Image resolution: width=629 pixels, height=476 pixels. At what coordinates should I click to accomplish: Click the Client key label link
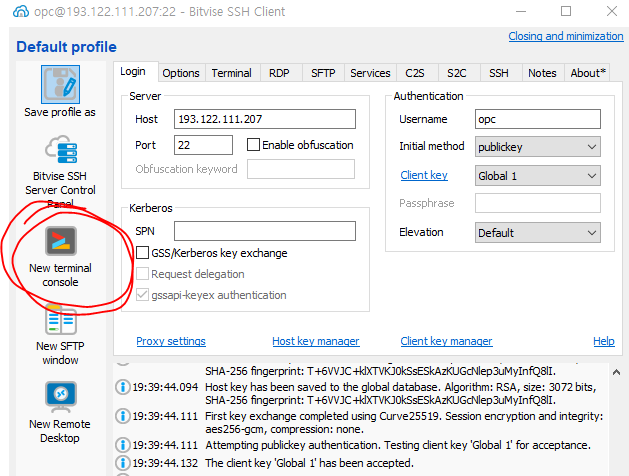coord(424,175)
